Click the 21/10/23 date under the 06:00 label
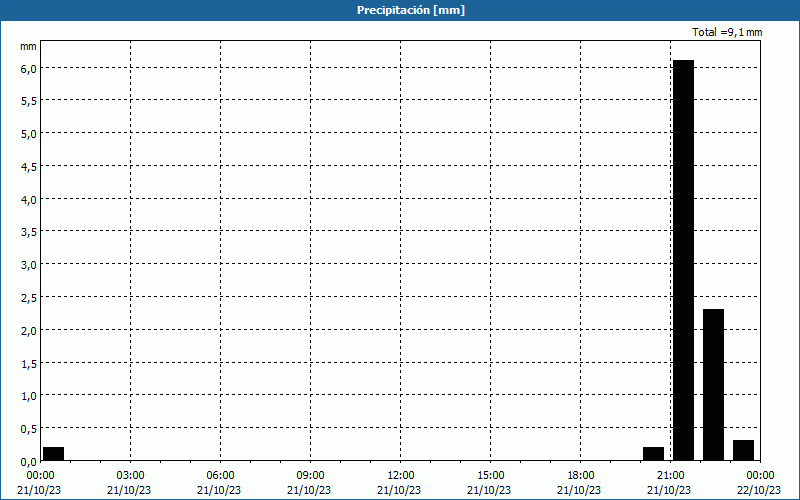The width and height of the screenshot is (800, 500). tap(219, 490)
